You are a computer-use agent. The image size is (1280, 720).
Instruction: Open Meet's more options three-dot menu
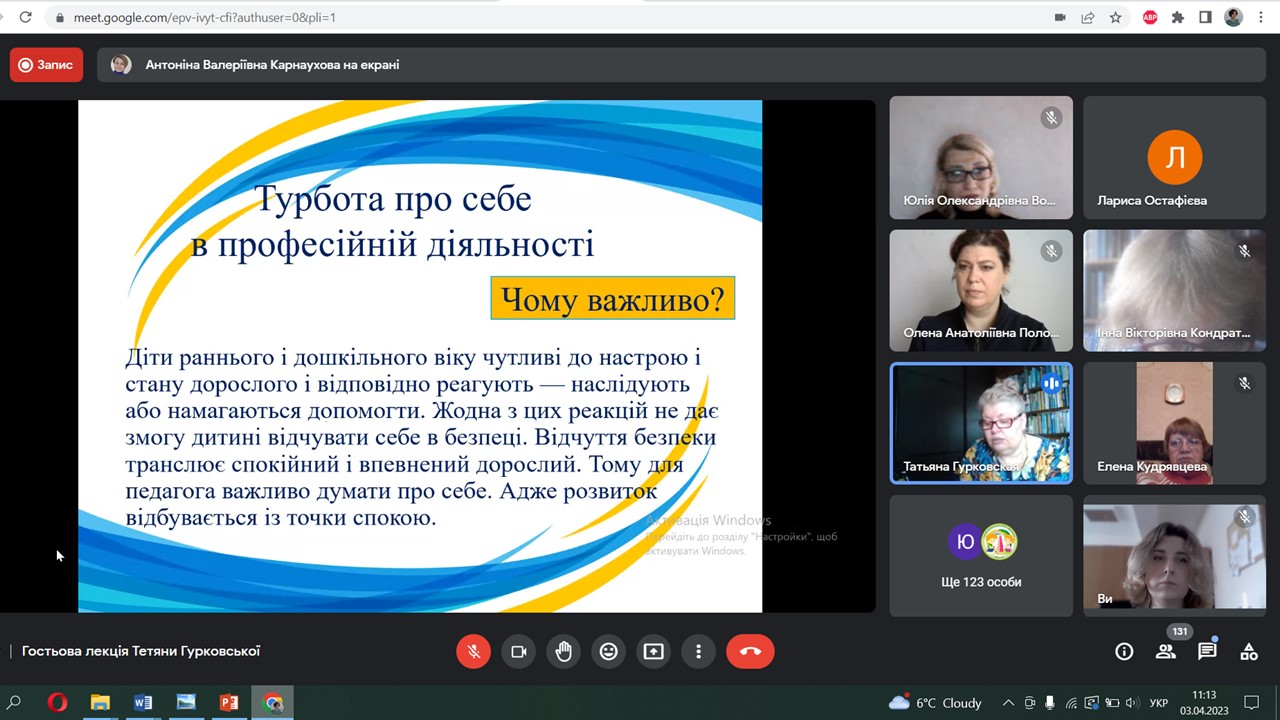tap(698, 651)
